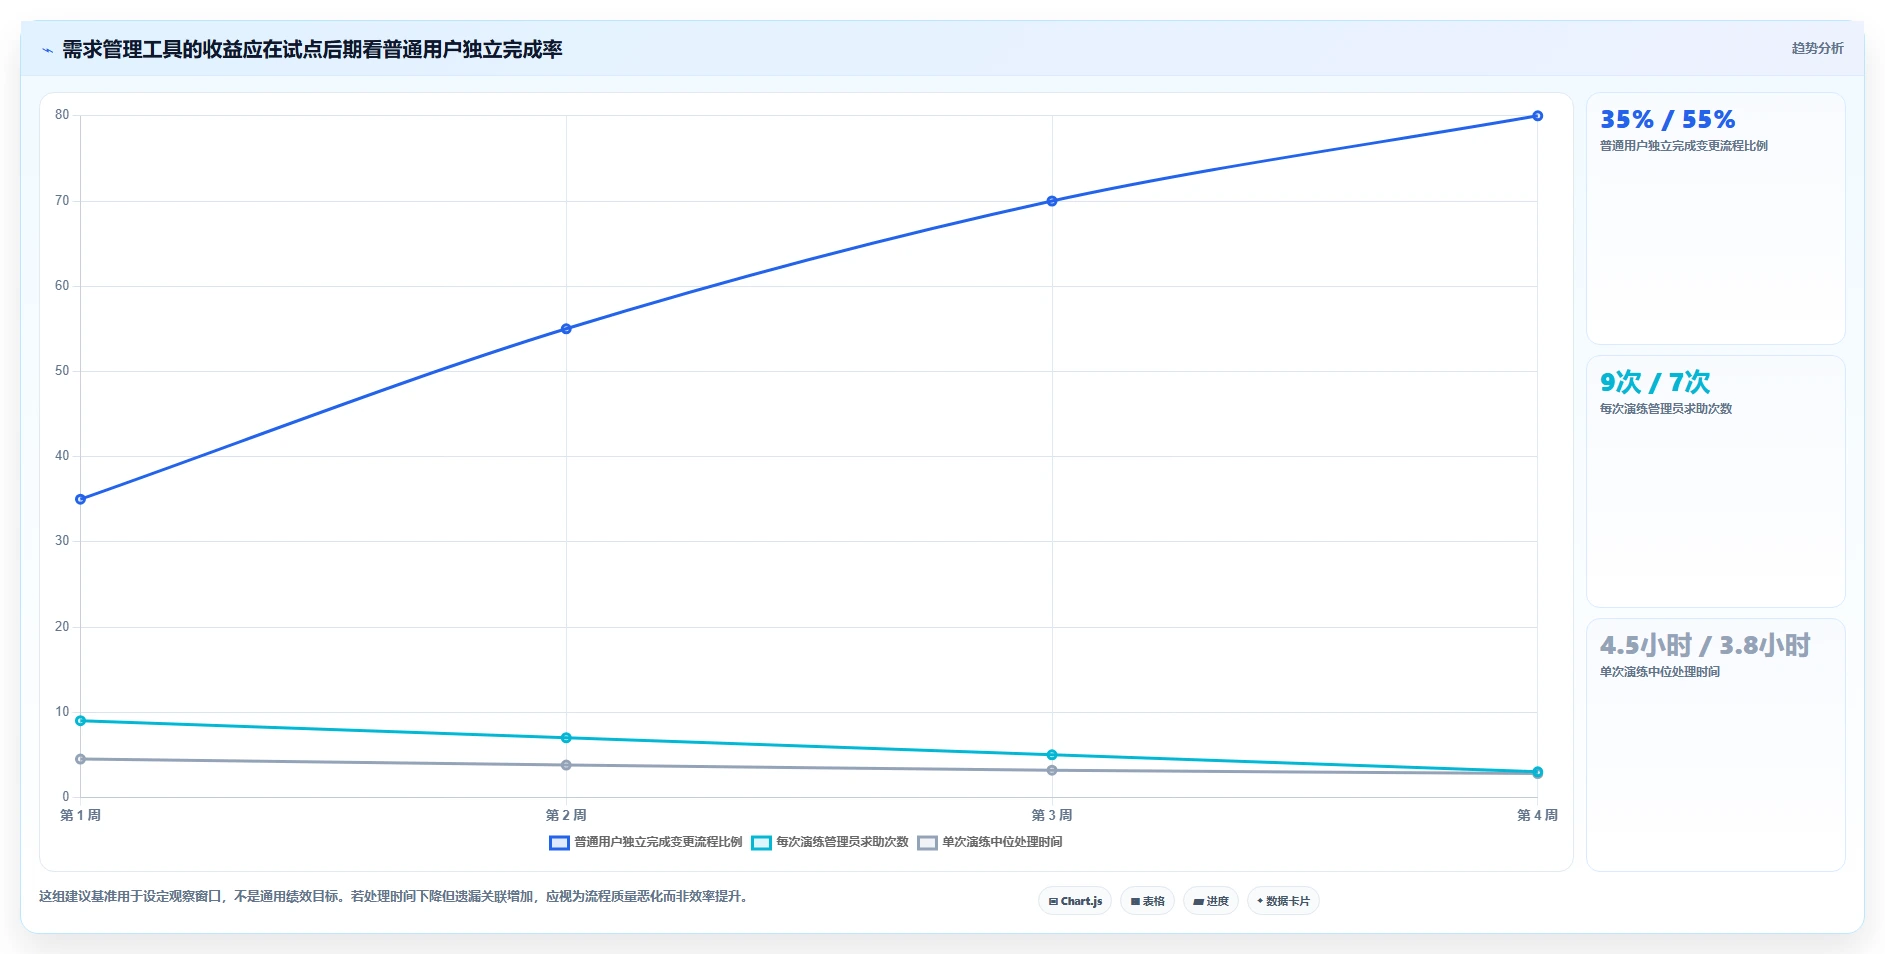Viewport: 1885px width, 954px height.
Task: Click the card caption 单次演练中位处理时间
Action: point(1660,672)
